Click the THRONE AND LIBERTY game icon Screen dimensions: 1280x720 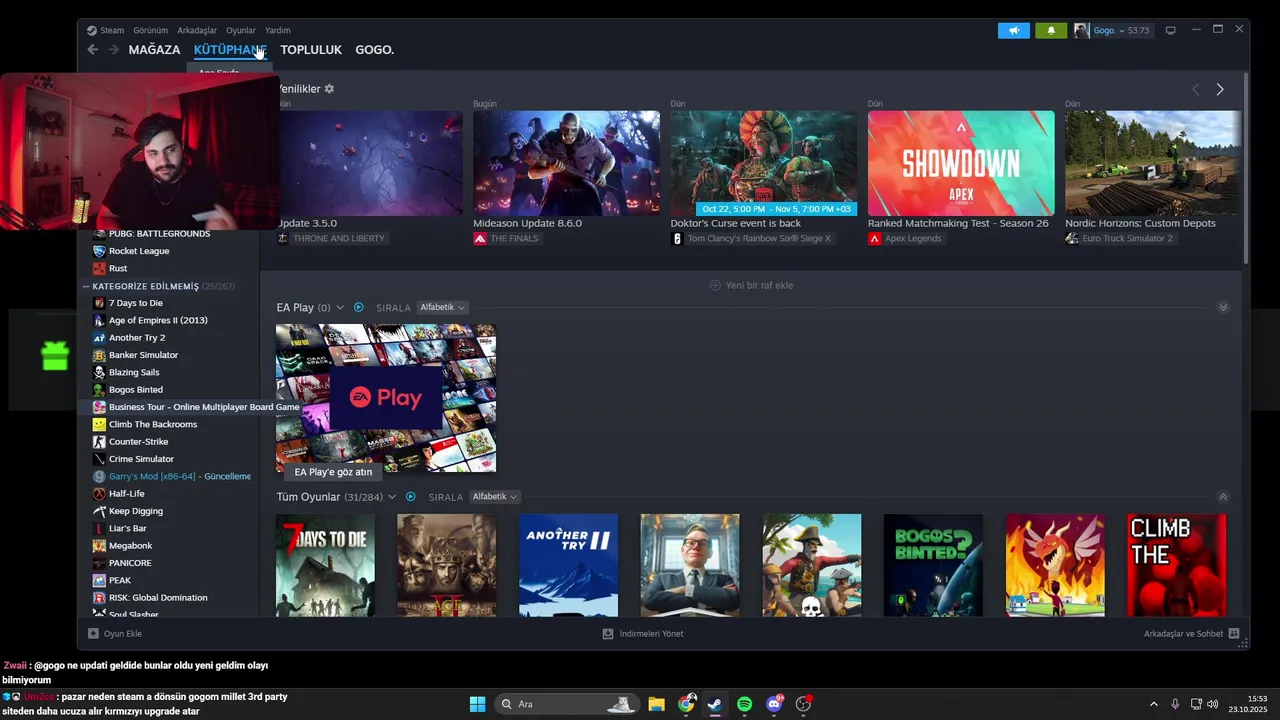(x=283, y=239)
